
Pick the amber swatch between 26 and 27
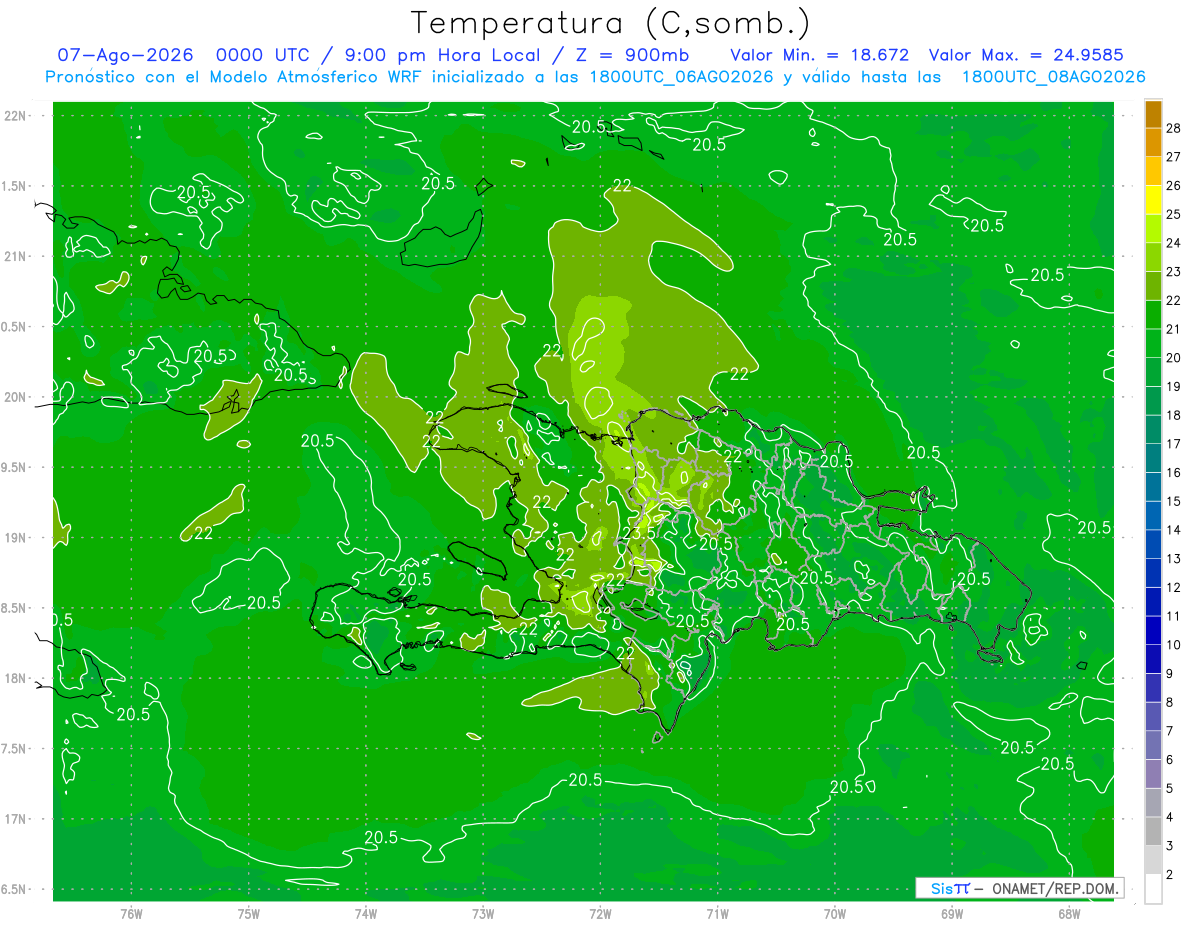pos(1153,171)
